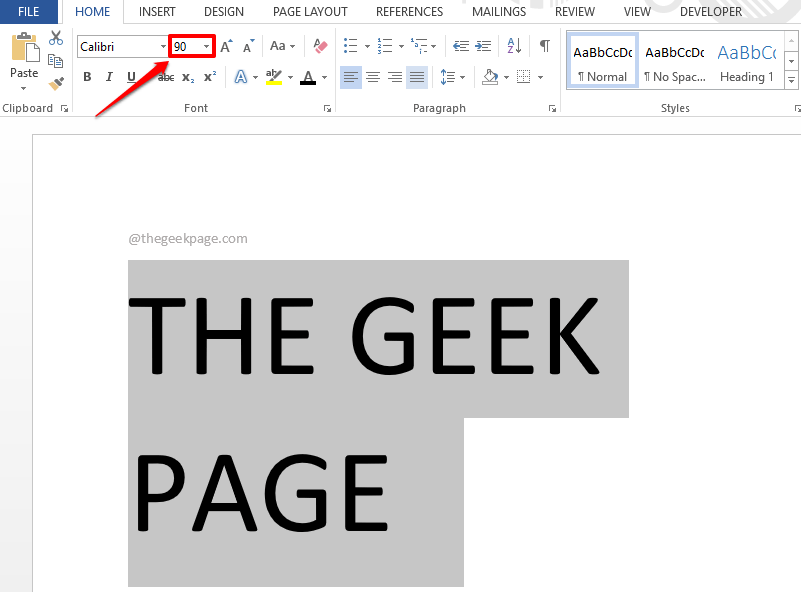
Task: Click the Cut scissors icon
Action: [x=56, y=38]
